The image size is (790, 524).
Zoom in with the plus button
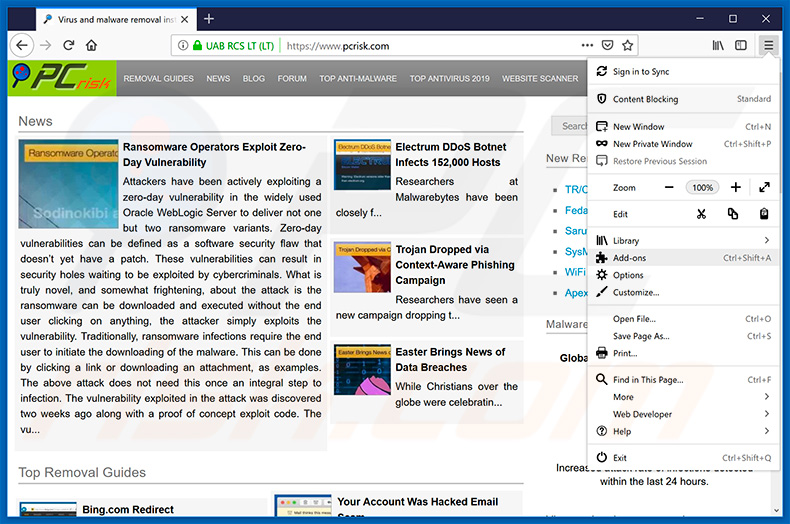coord(736,187)
